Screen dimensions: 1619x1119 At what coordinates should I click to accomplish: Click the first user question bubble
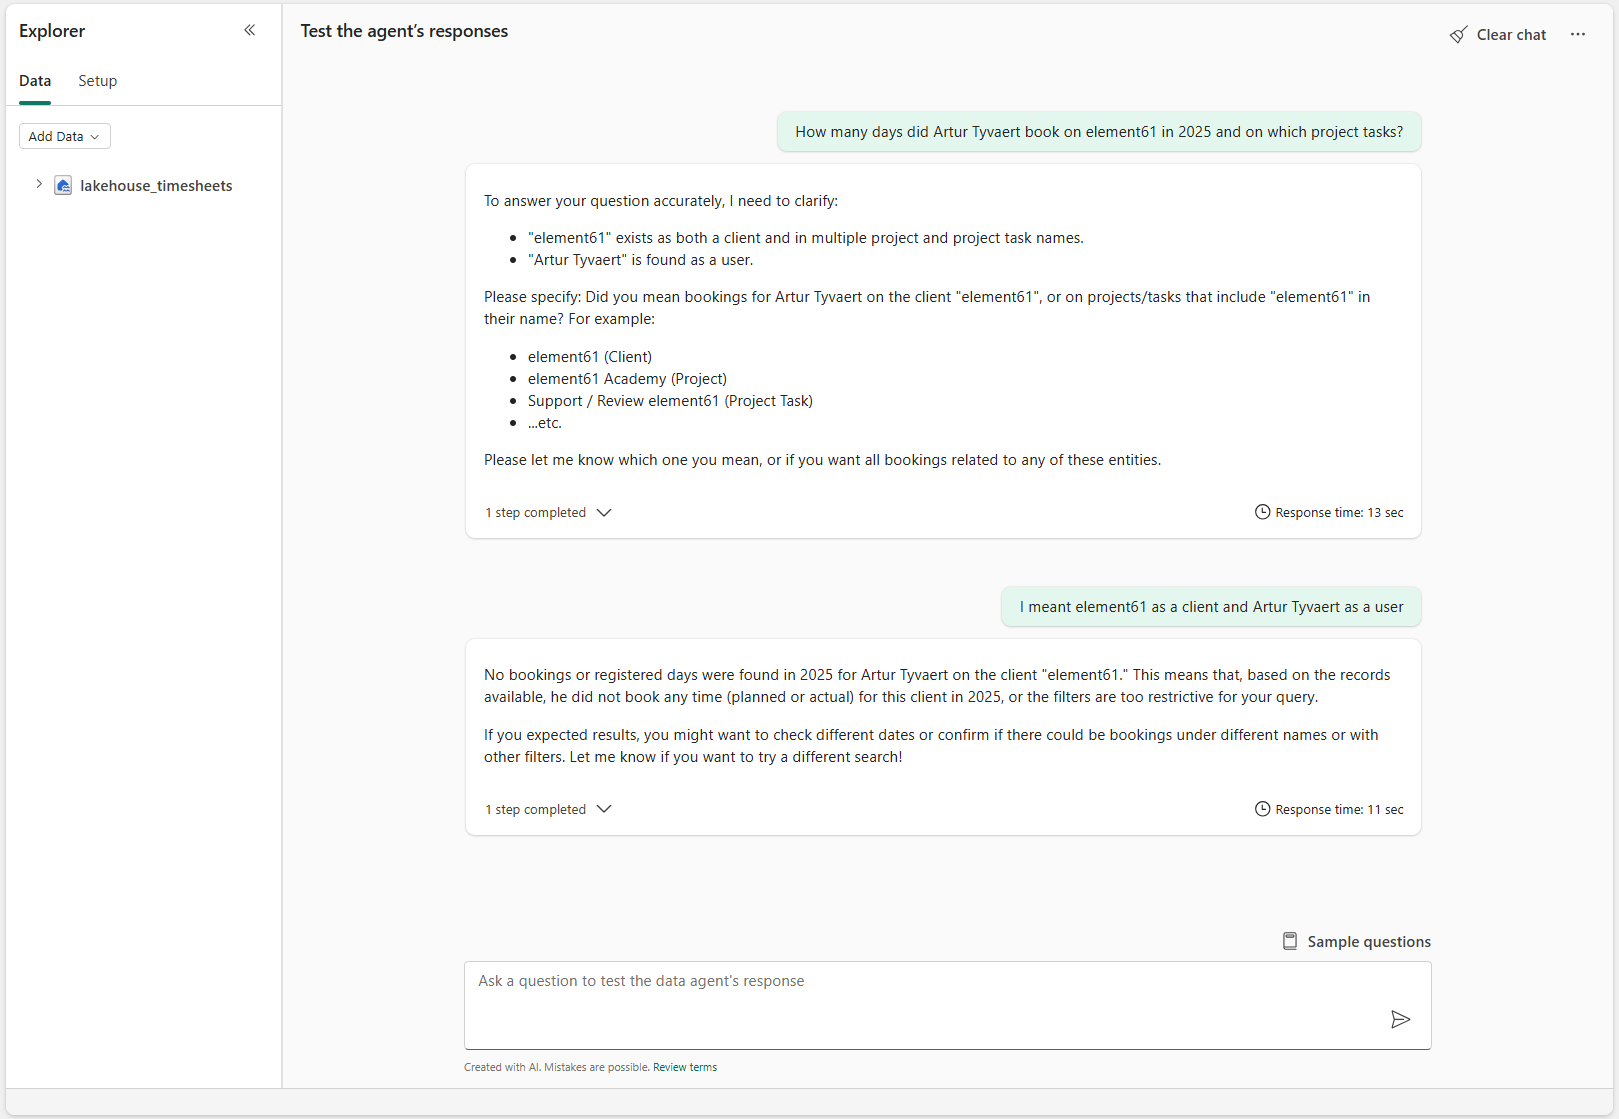tap(1098, 132)
